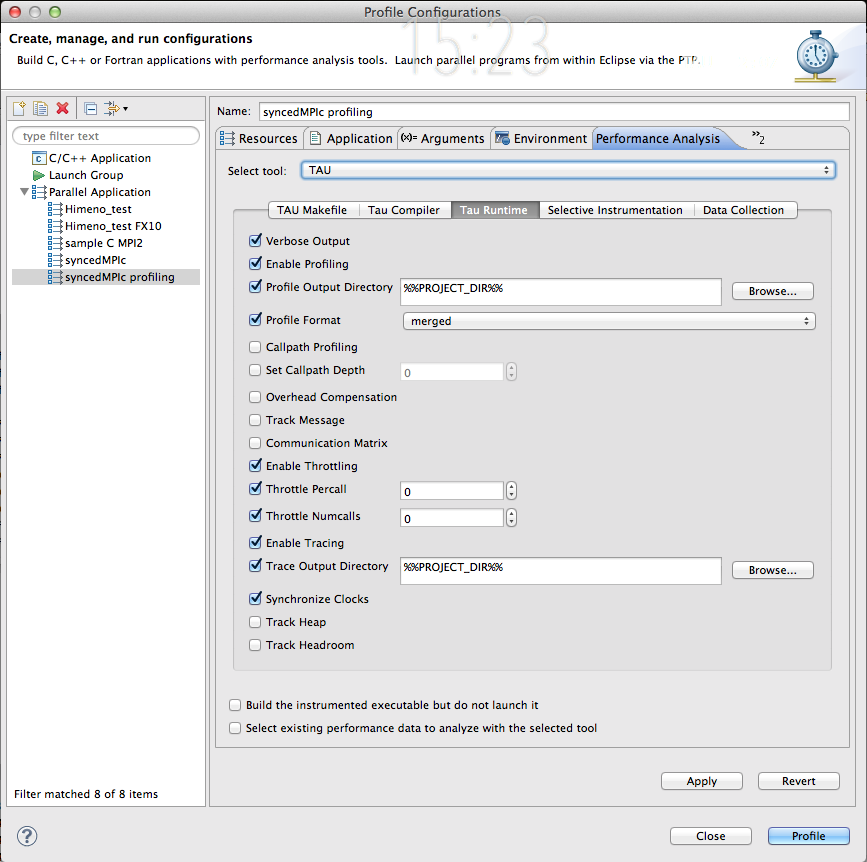
Task: Increment the Throttle Percall stepper
Action: 512,486
